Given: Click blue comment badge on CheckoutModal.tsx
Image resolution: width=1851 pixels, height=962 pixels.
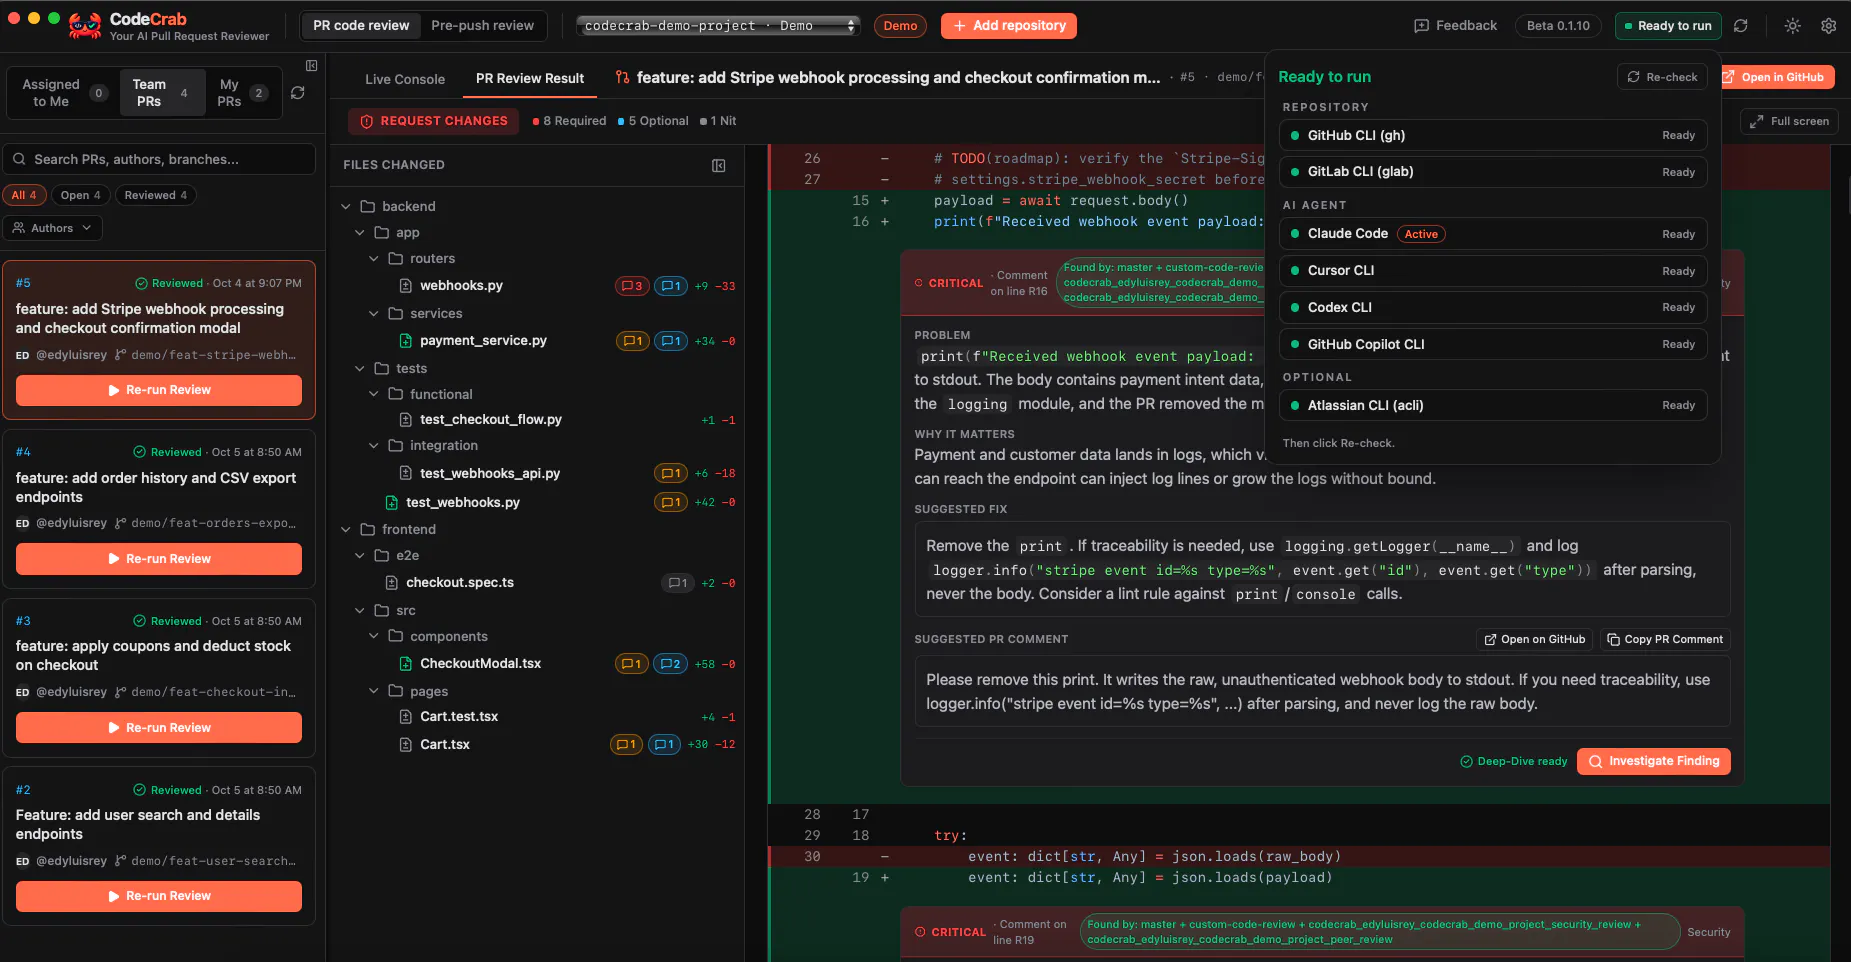Looking at the screenshot, I should click(x=670, y=664).
